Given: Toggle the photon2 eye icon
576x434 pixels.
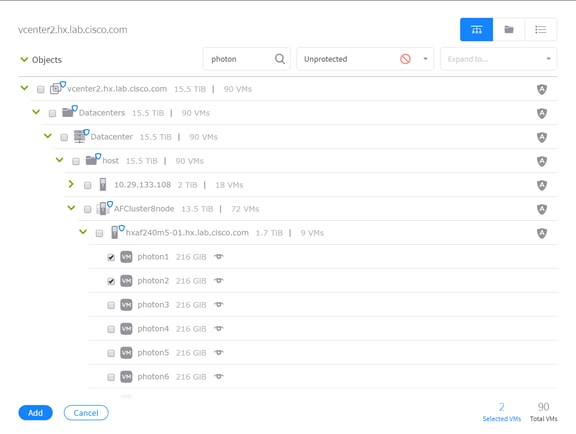Looking at the screenshot, I should pyautogui.click(x=219, y=280).
